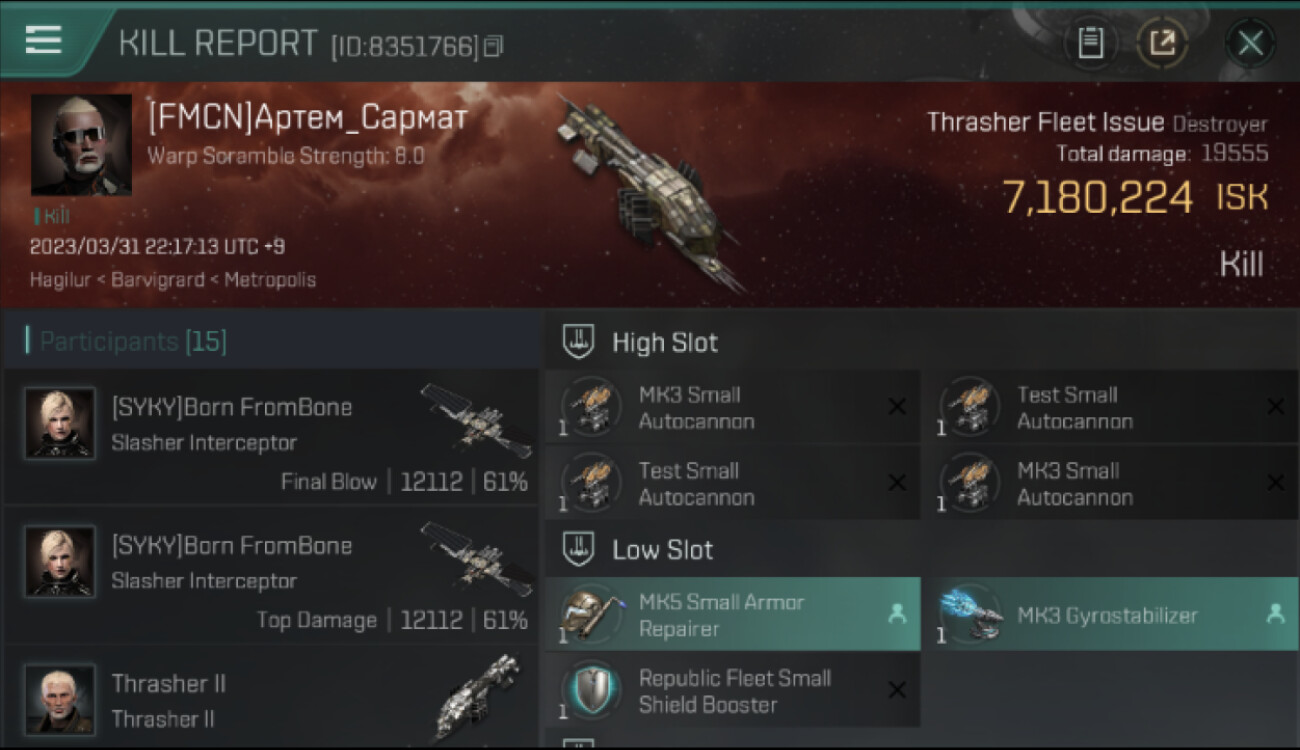Viewport: 1300px width, 750px height.
Task: Select the MK3 Gyrostabilizer module
Action: (1110, 614)
